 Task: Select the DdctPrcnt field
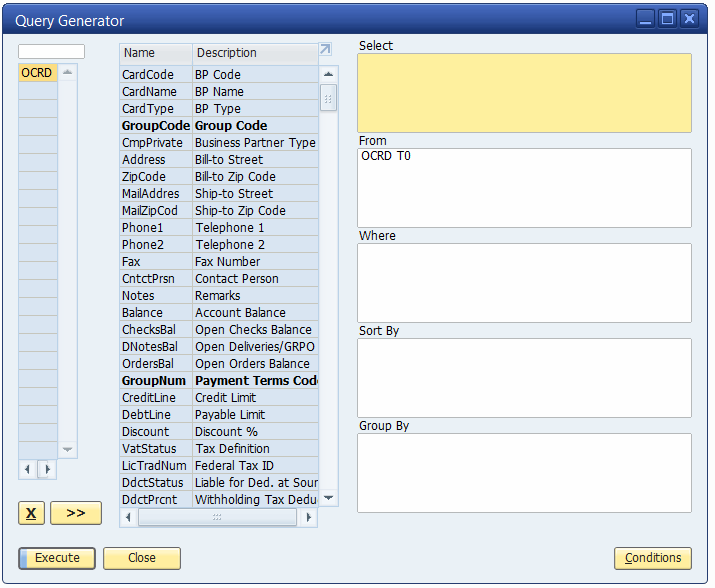(156, 500)
